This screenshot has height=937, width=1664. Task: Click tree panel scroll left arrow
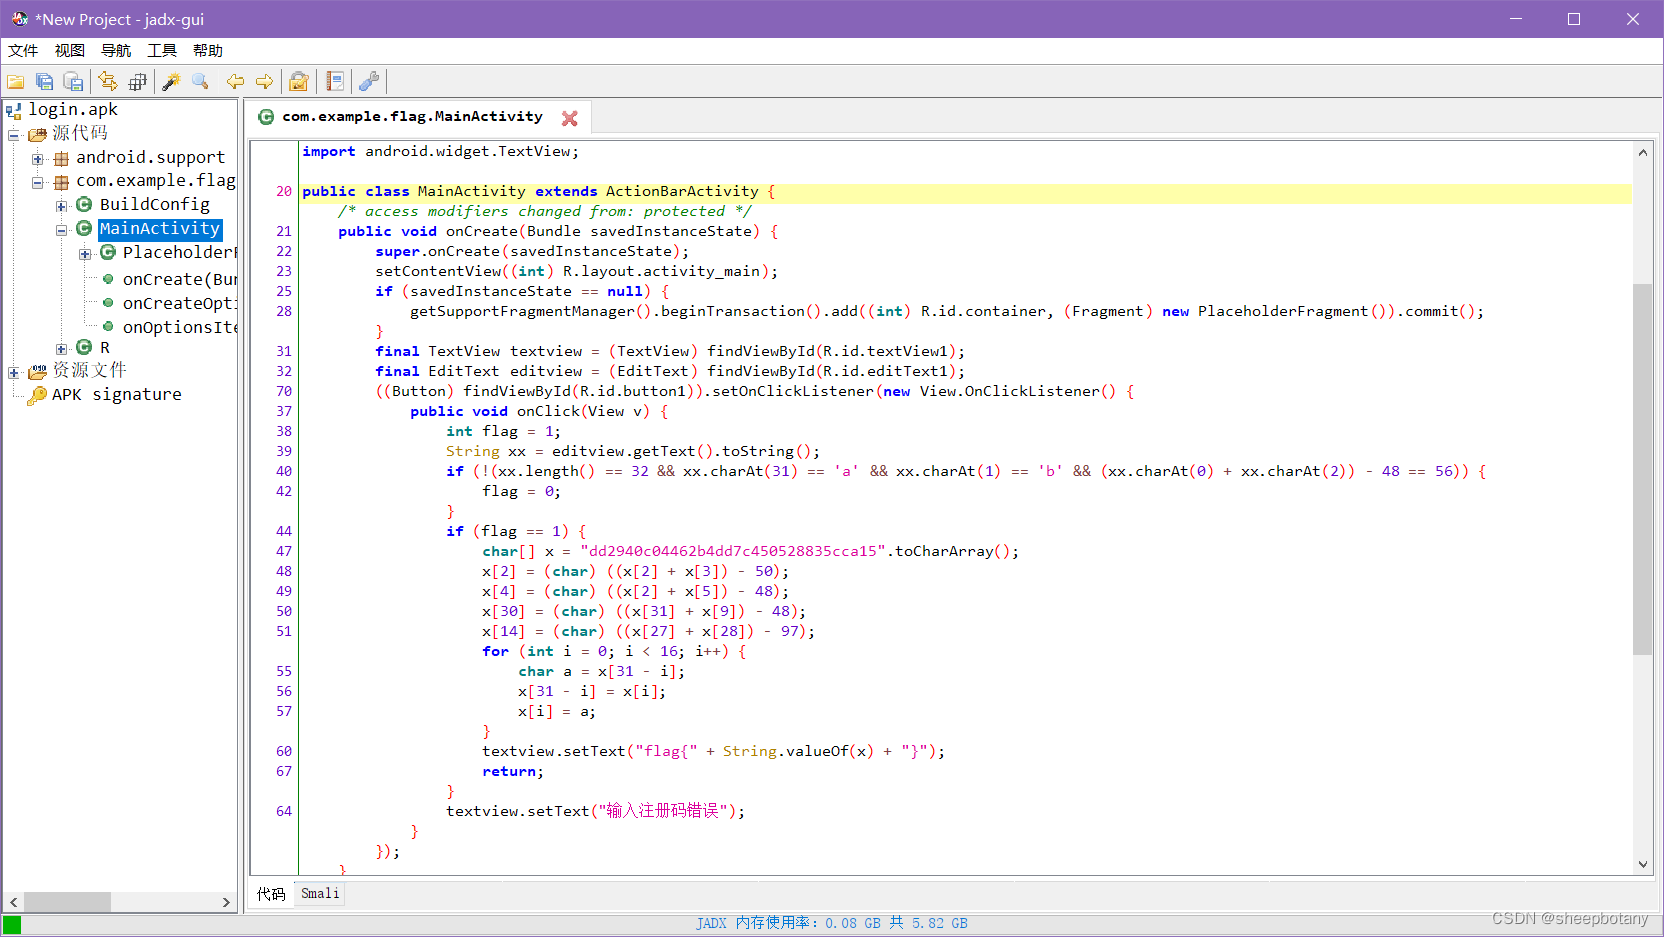(x=13, y=902)
